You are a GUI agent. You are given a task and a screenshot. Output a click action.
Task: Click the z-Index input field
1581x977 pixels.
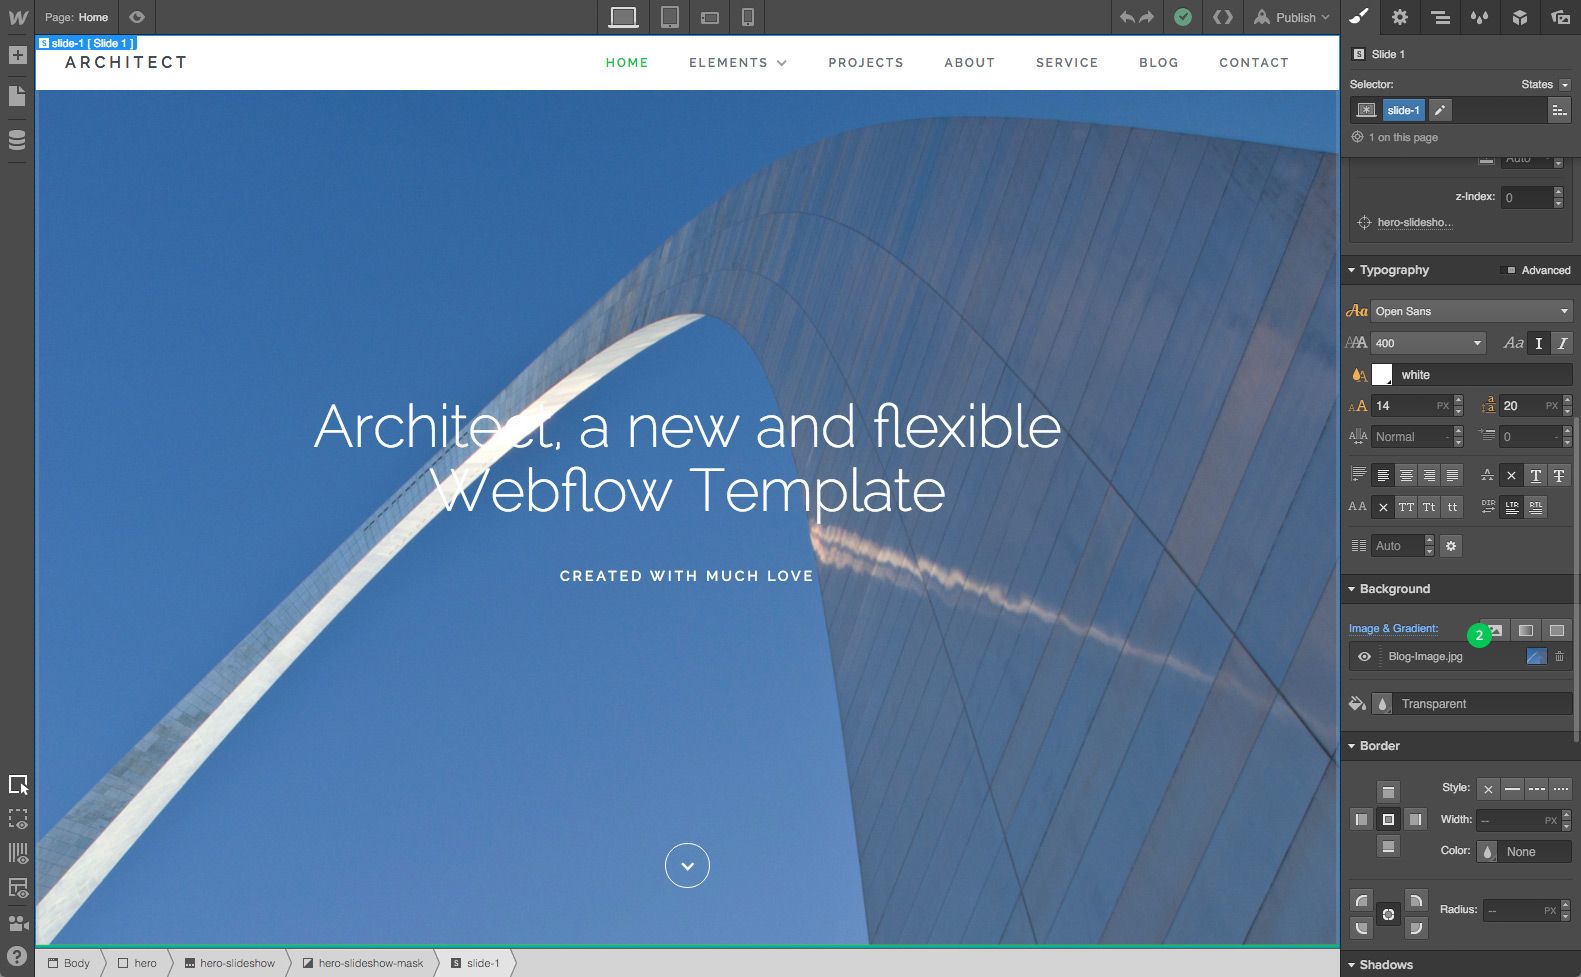coord(1527,198)
